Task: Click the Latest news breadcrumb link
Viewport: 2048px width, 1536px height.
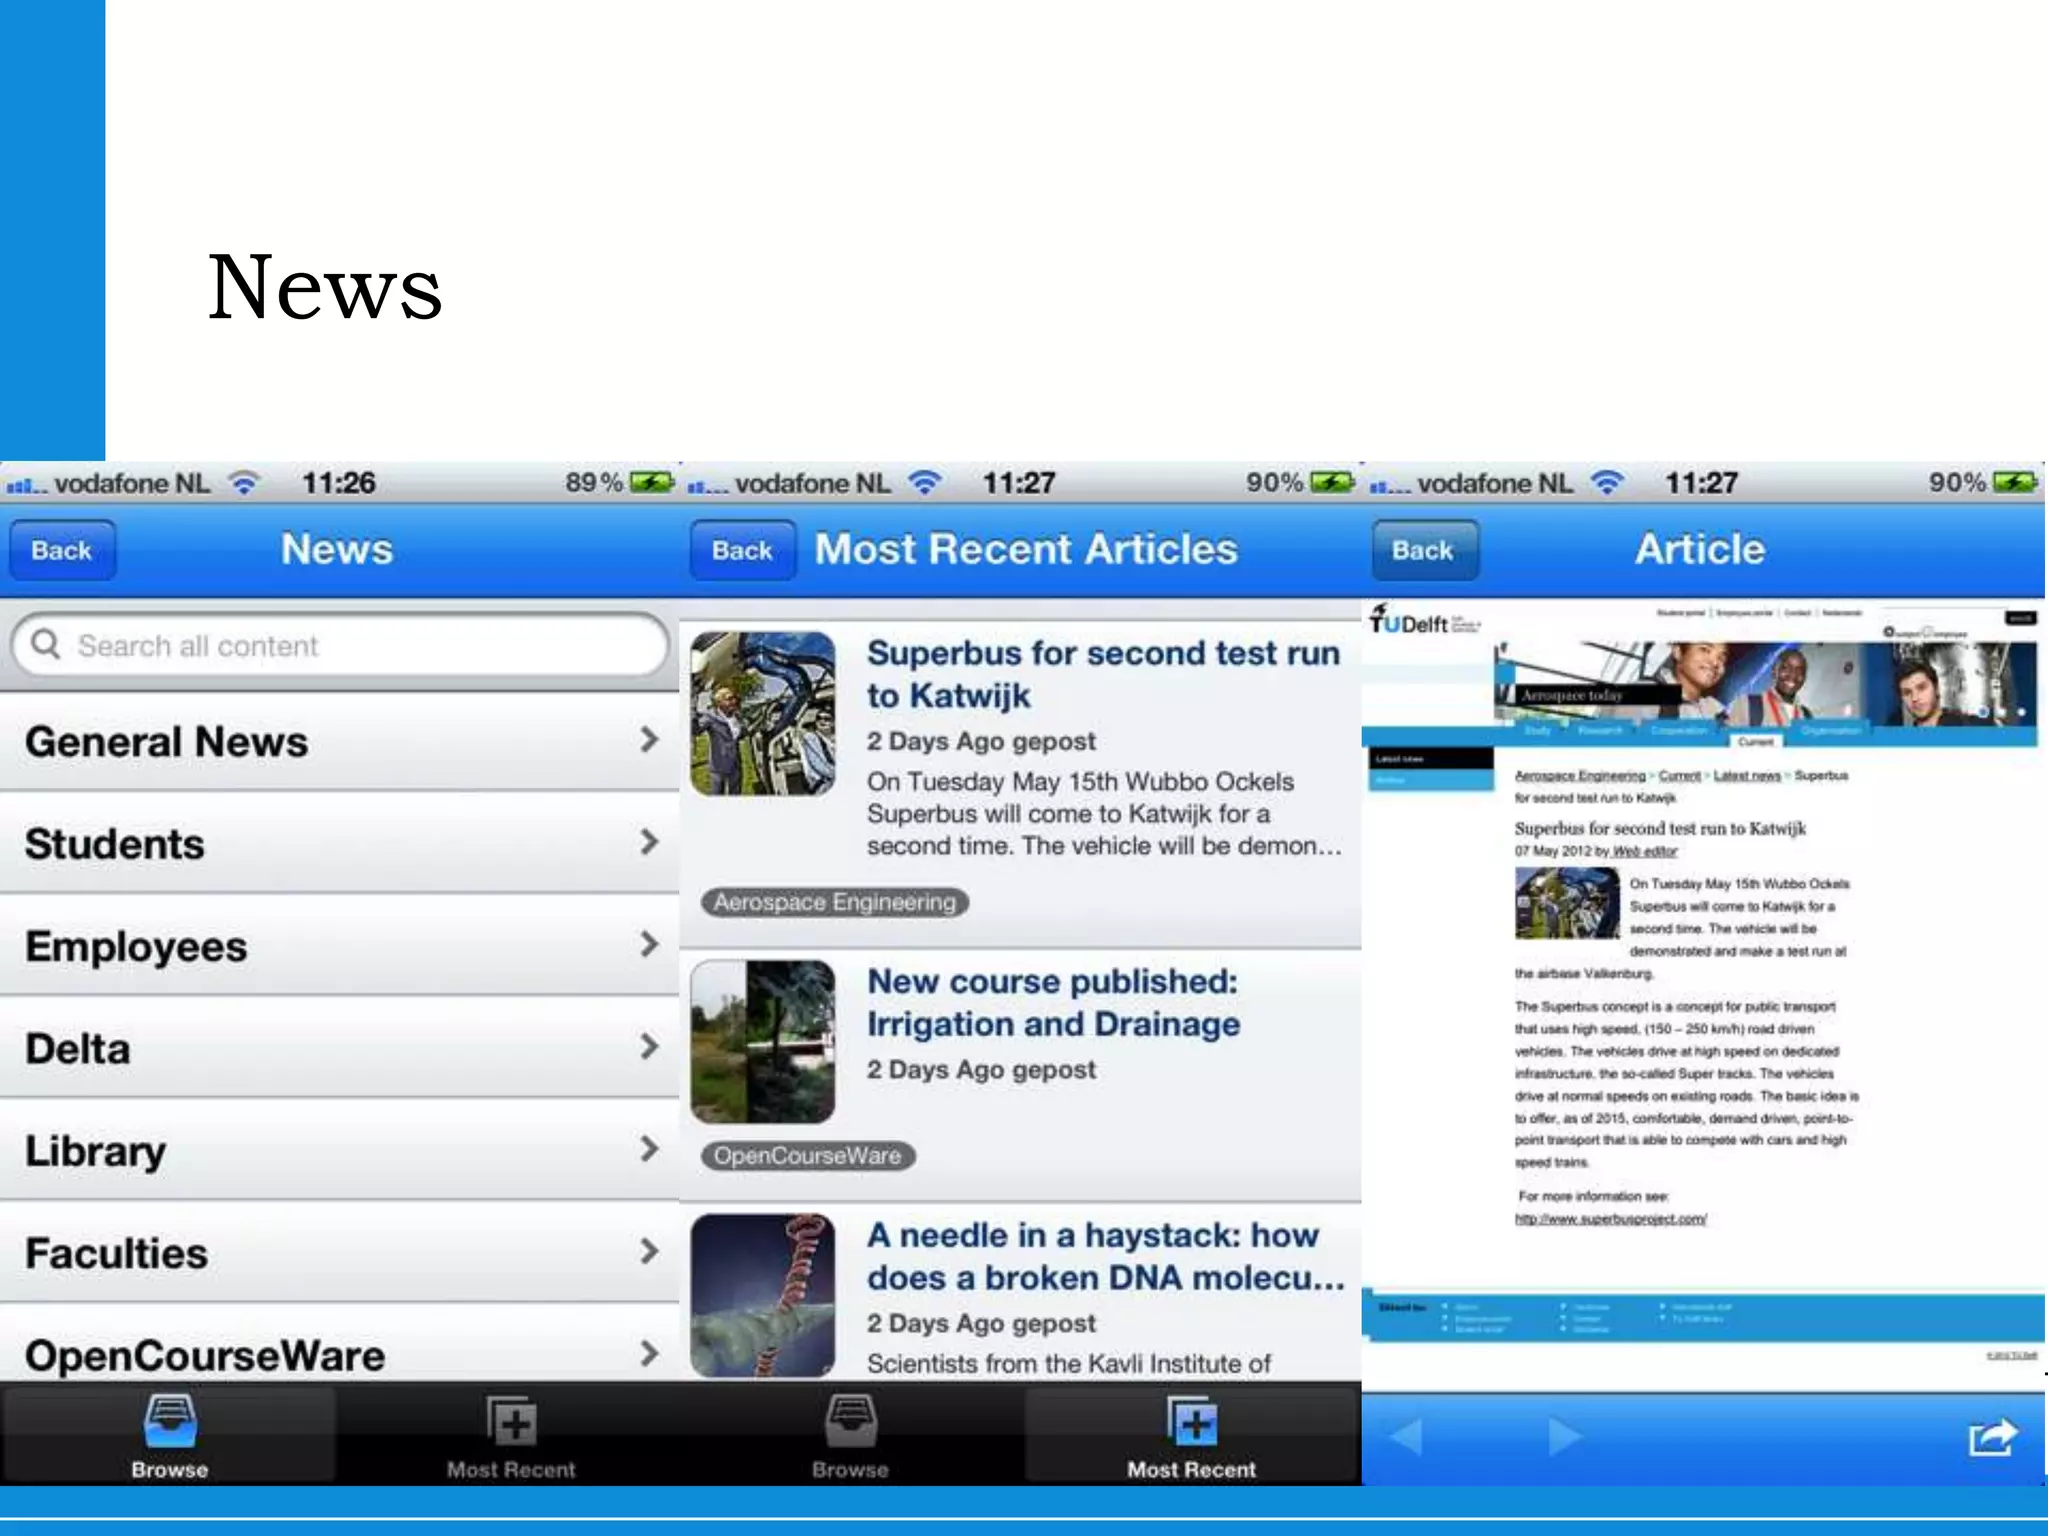Action: click(x=1747, y=776)
